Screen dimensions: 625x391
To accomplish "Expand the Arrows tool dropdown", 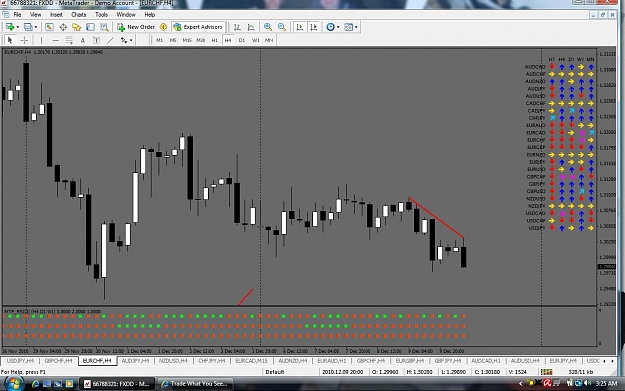I will pyautogui.click(x=131, y=40).
